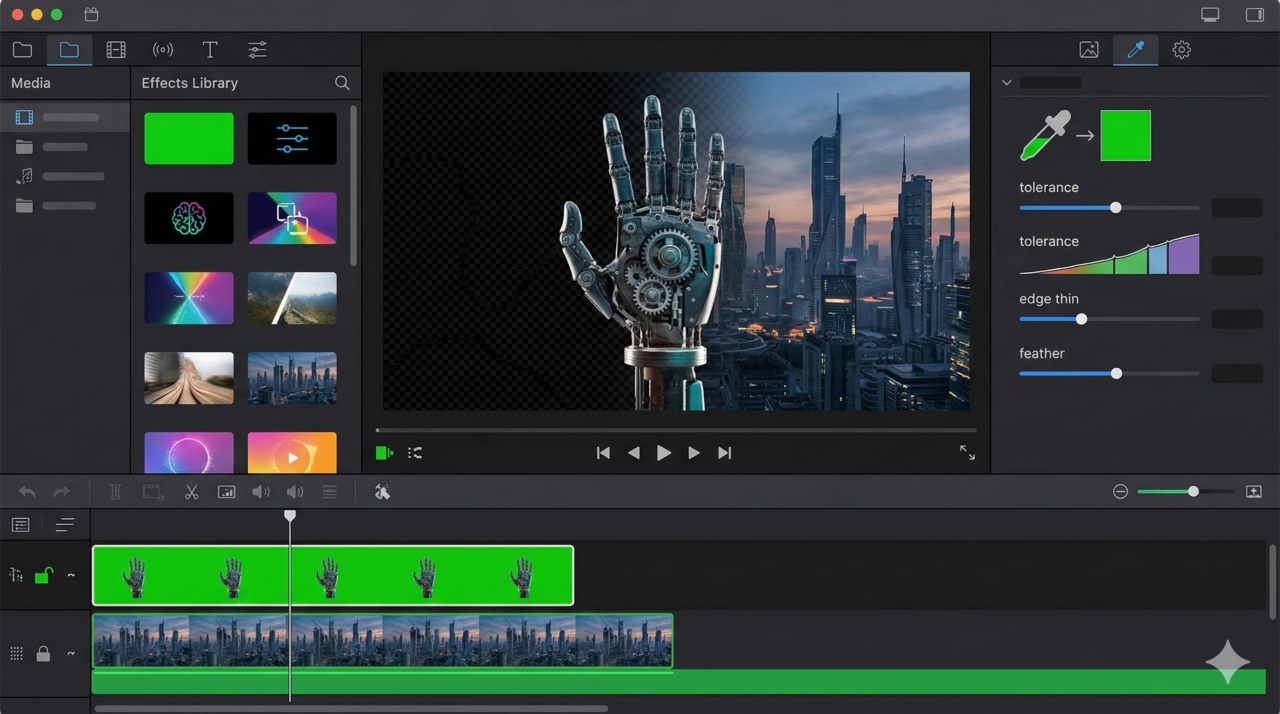Viewport: 1280px width, 714px height.
Task: Expand the gray folder item in Media sidebar
Action: coord(25,147)
